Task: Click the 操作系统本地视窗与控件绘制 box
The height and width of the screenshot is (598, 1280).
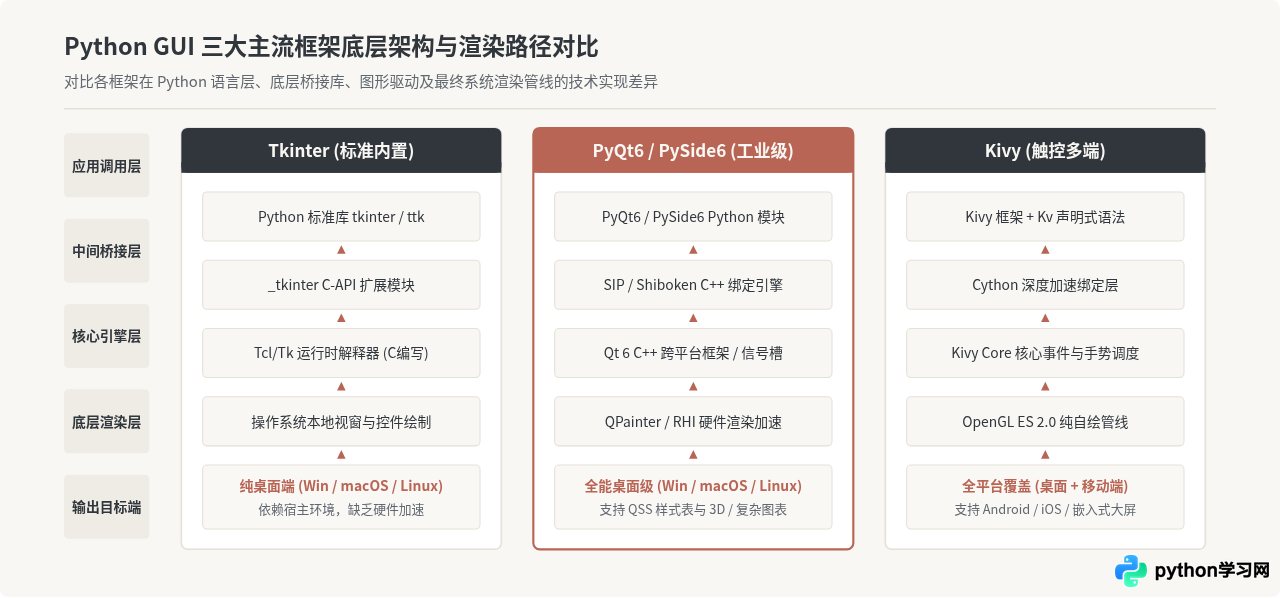Action: [341, 422]
